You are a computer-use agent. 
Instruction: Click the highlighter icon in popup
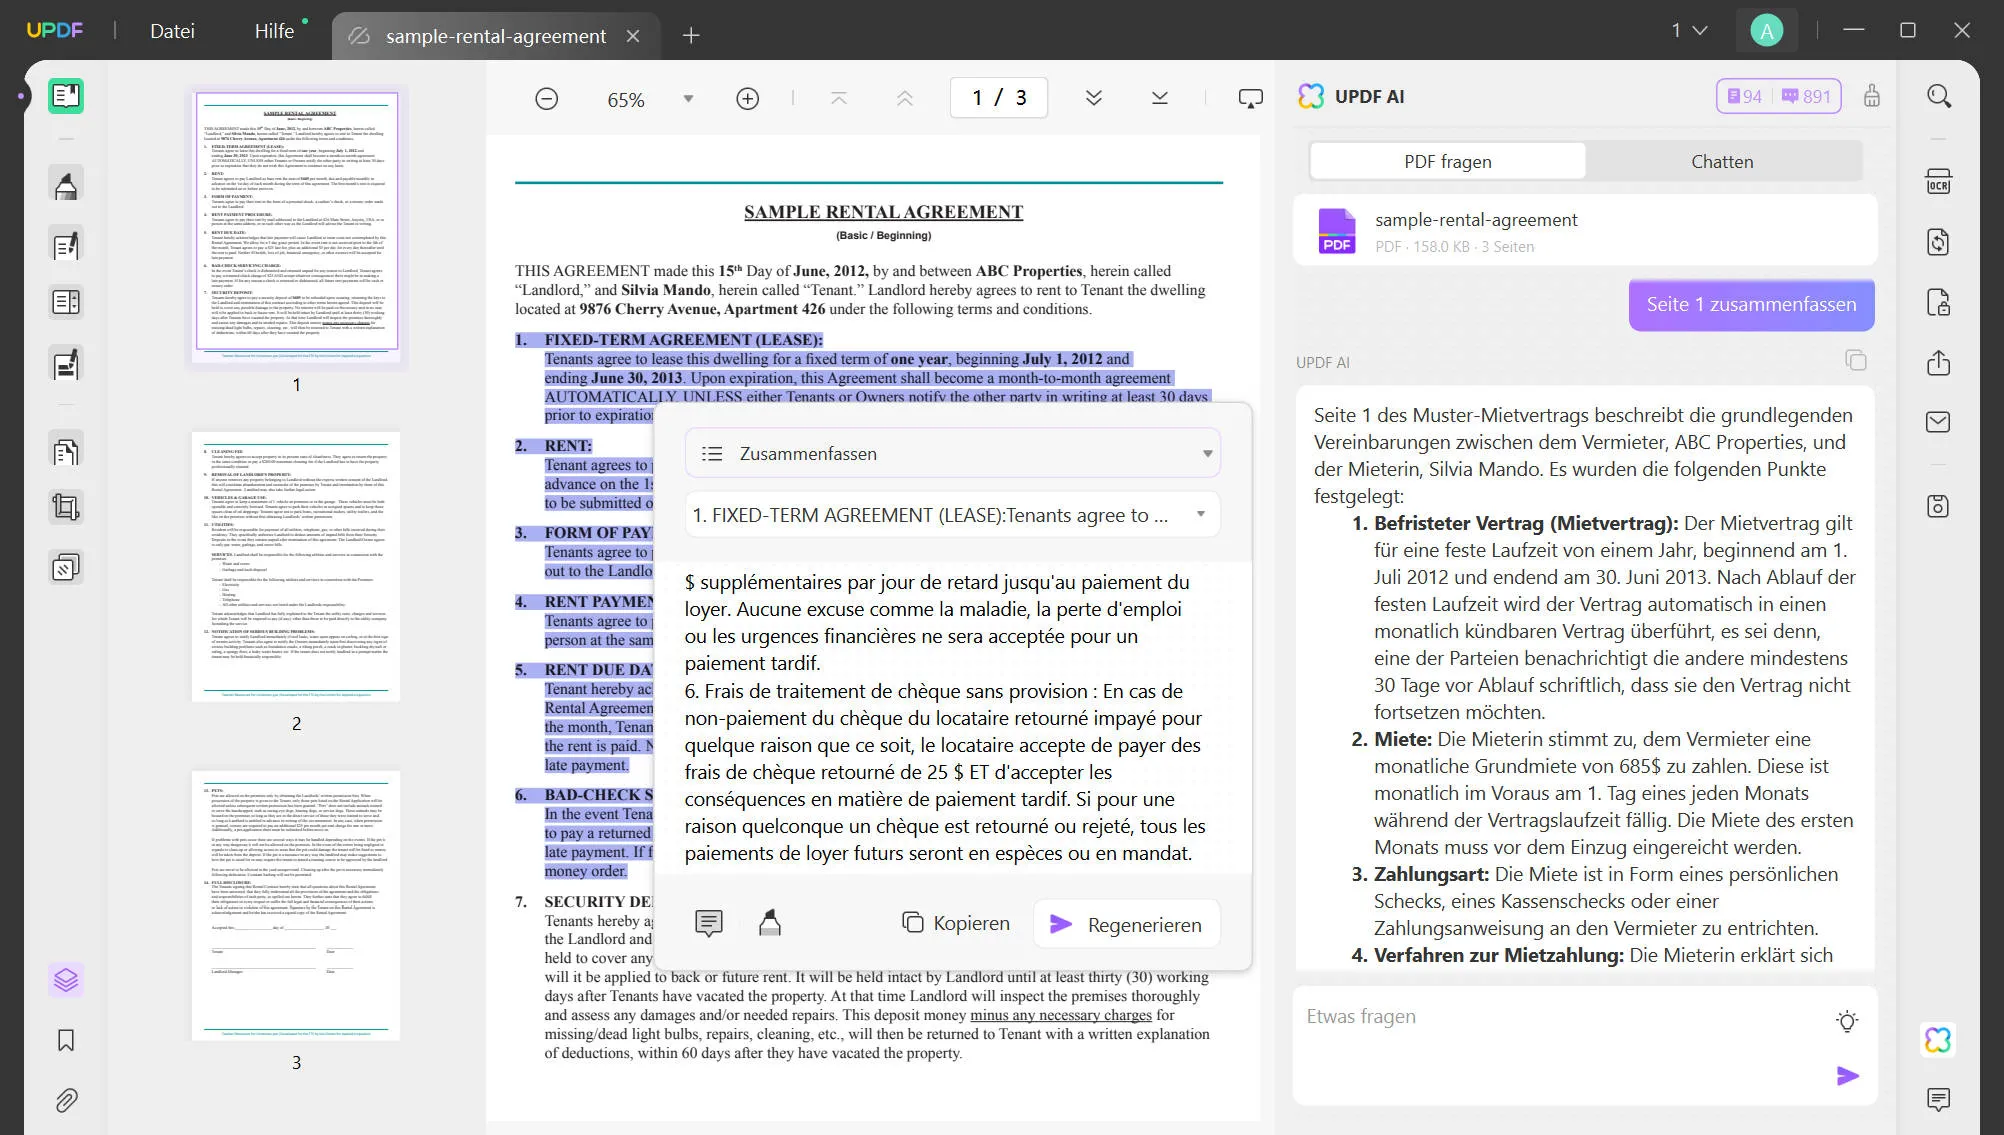769,923
